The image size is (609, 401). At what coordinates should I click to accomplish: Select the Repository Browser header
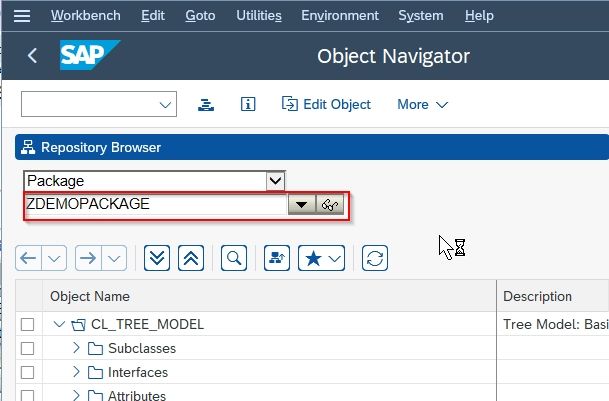point(311,147)
